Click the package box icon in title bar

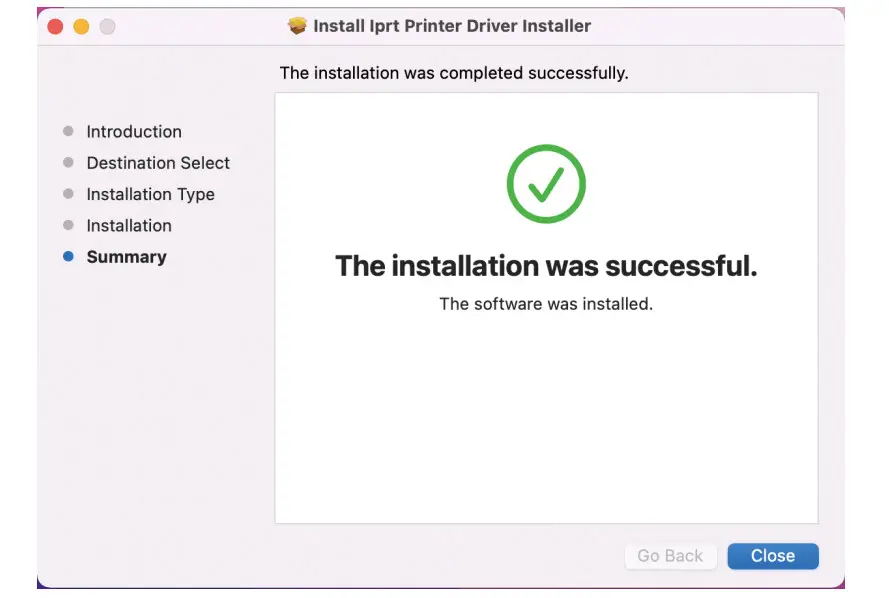(297, 26)
